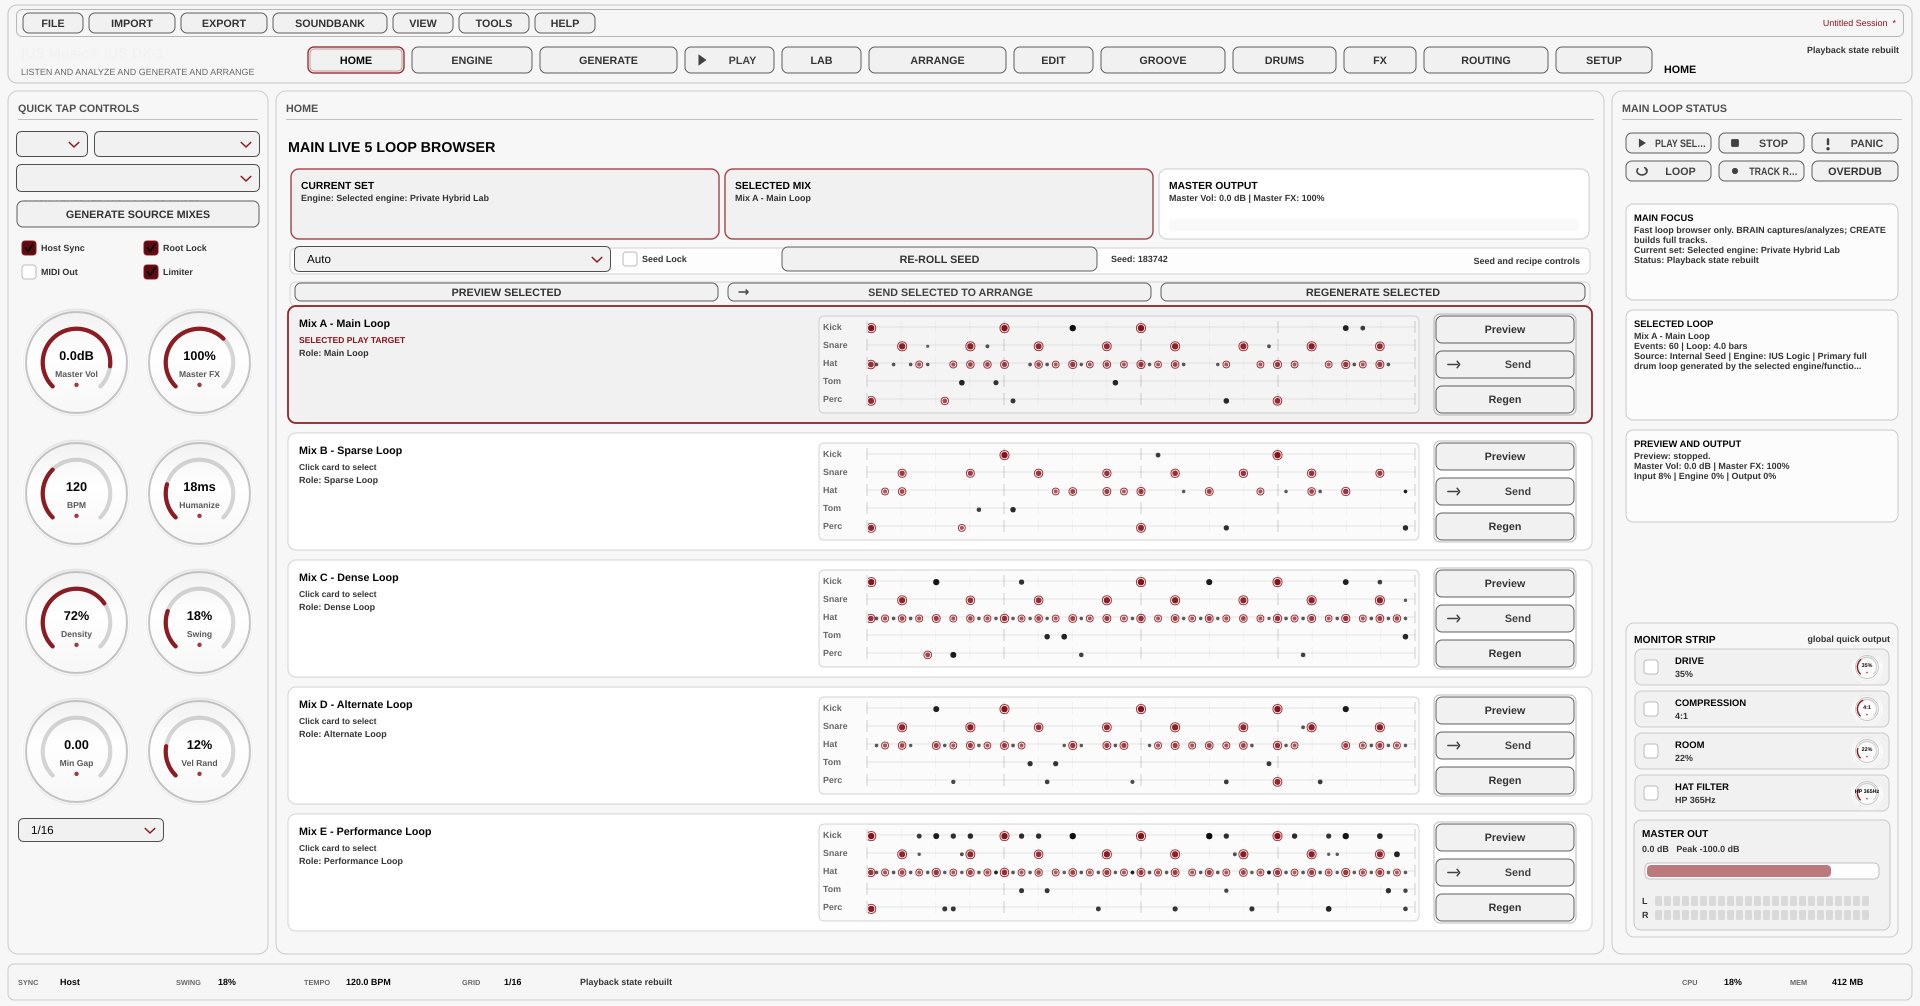This screenshot has width=1920, height=1006.
Task: Click the Mix A Kick pattern row
Action: (x=1118, y=328)
